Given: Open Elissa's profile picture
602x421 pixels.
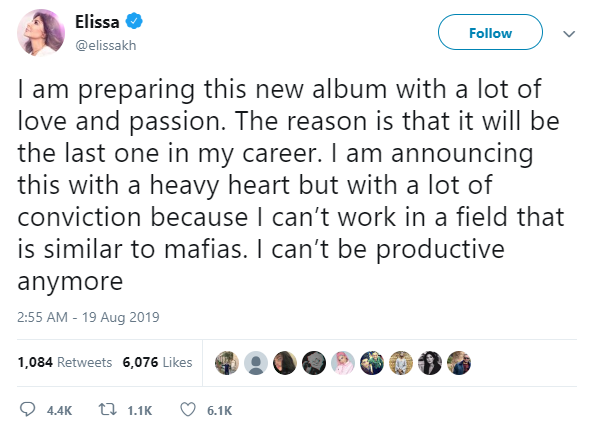Looking at the screenshot, I should click(42, 33).
